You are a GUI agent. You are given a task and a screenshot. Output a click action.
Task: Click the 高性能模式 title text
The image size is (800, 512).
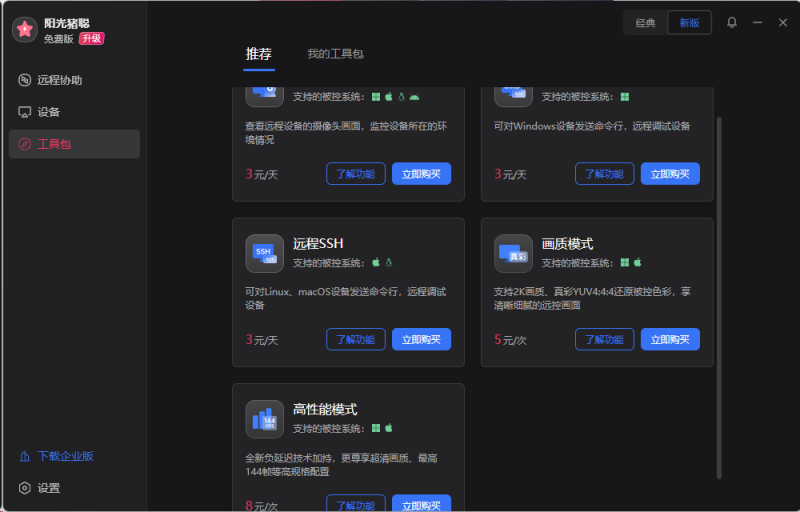coord(325,409)
